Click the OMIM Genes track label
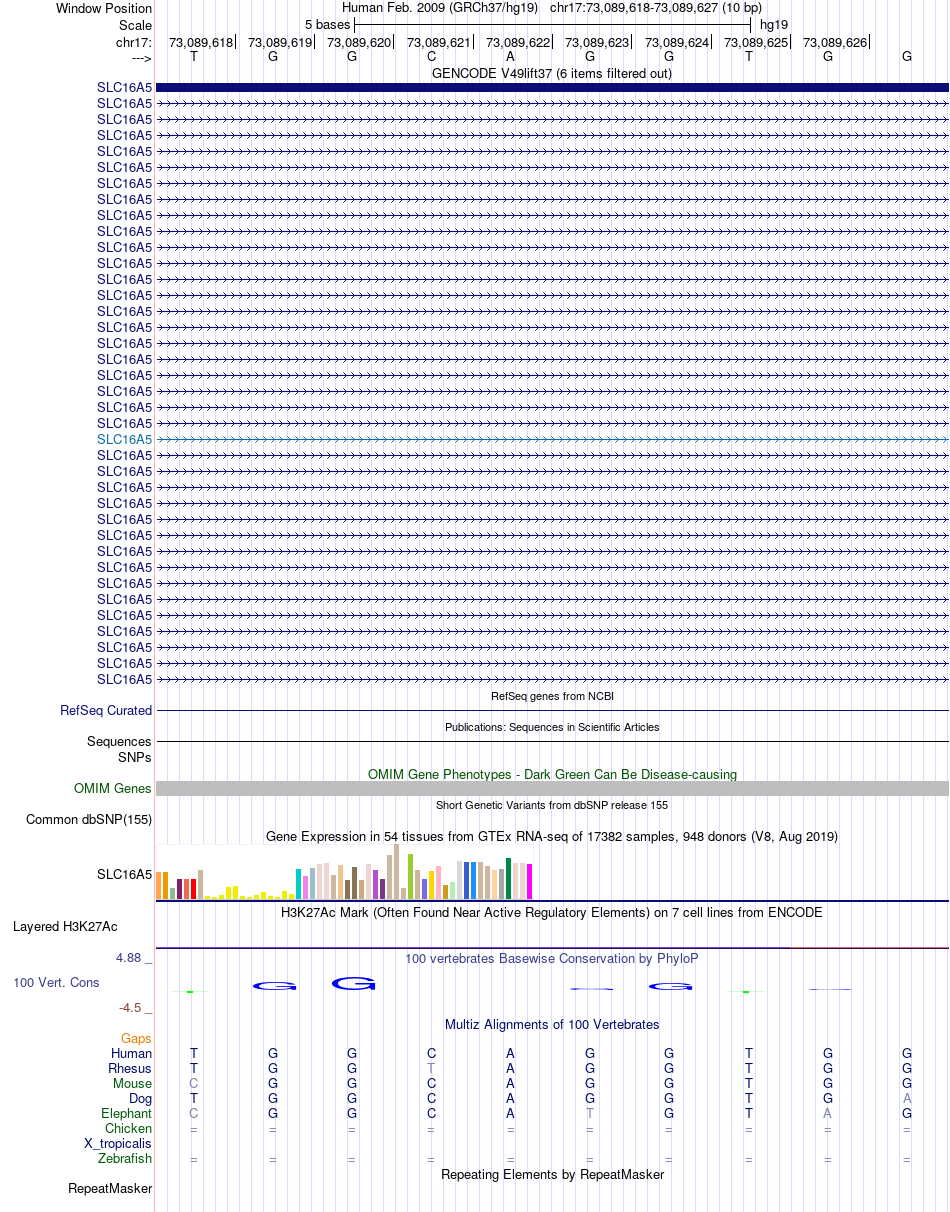 coord(113,789)
